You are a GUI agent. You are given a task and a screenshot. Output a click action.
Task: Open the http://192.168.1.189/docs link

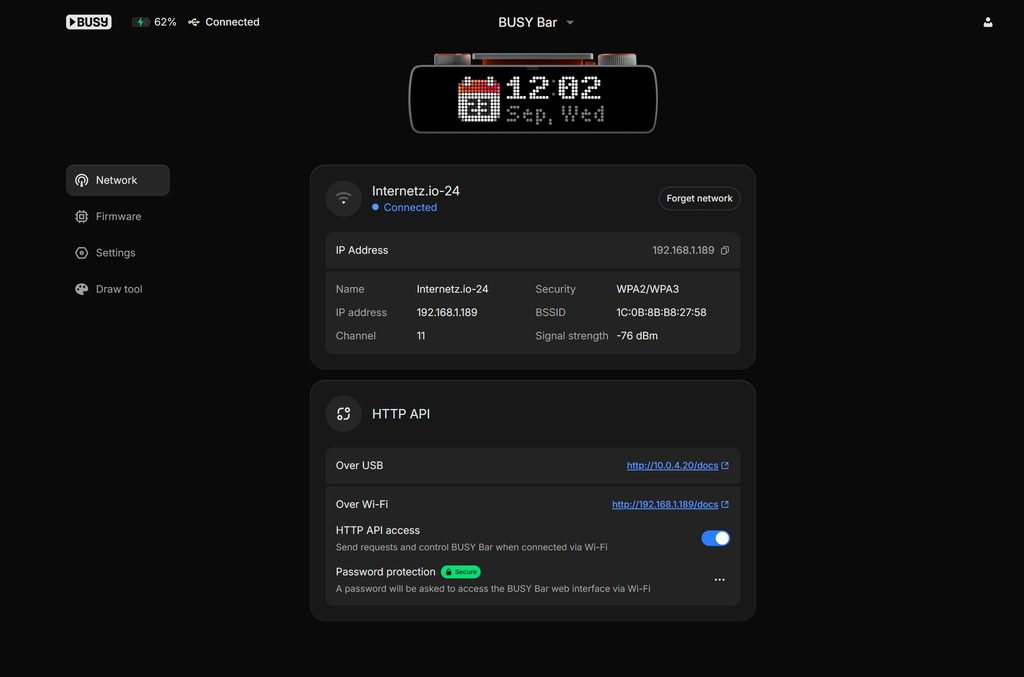[665, 505]
